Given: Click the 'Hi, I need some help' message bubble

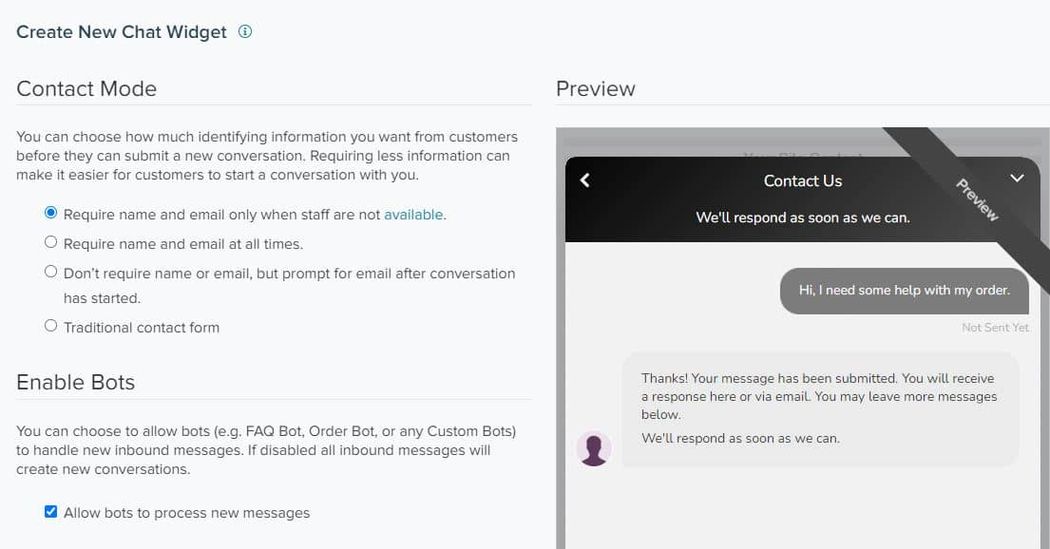Looking at the screenshot, I should pyautogui.click(x=904, y=291).
